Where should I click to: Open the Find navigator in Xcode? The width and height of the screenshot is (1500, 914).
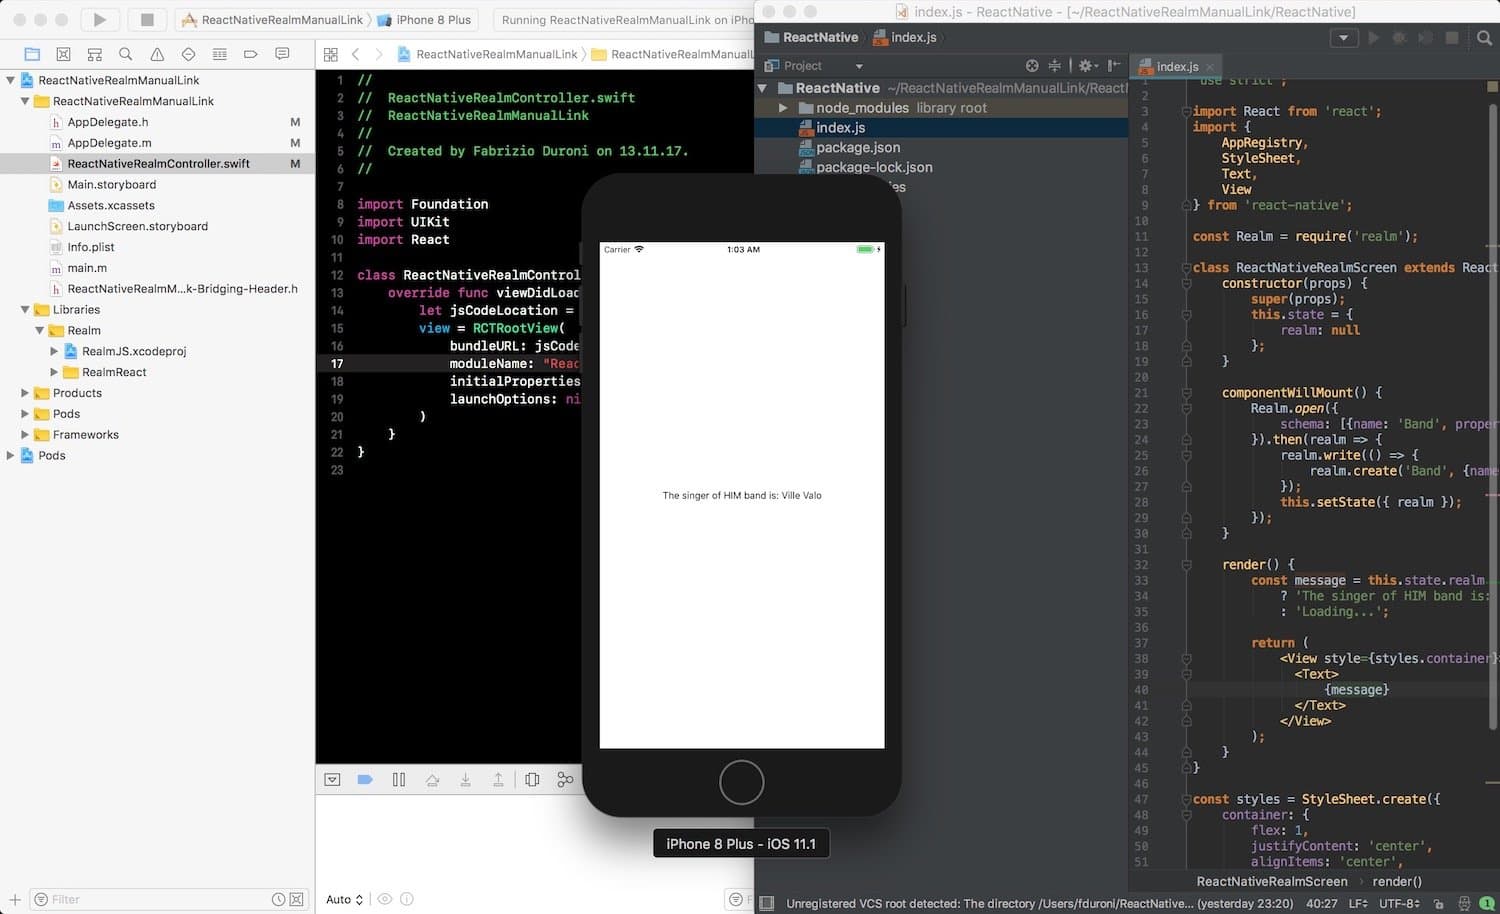point(125,54)
